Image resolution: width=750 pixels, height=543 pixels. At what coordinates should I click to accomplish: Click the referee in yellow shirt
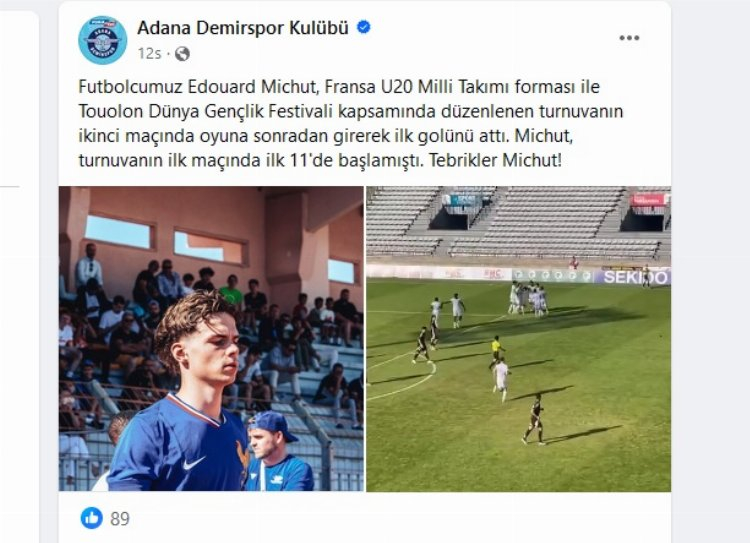click(x=497, y=353)
